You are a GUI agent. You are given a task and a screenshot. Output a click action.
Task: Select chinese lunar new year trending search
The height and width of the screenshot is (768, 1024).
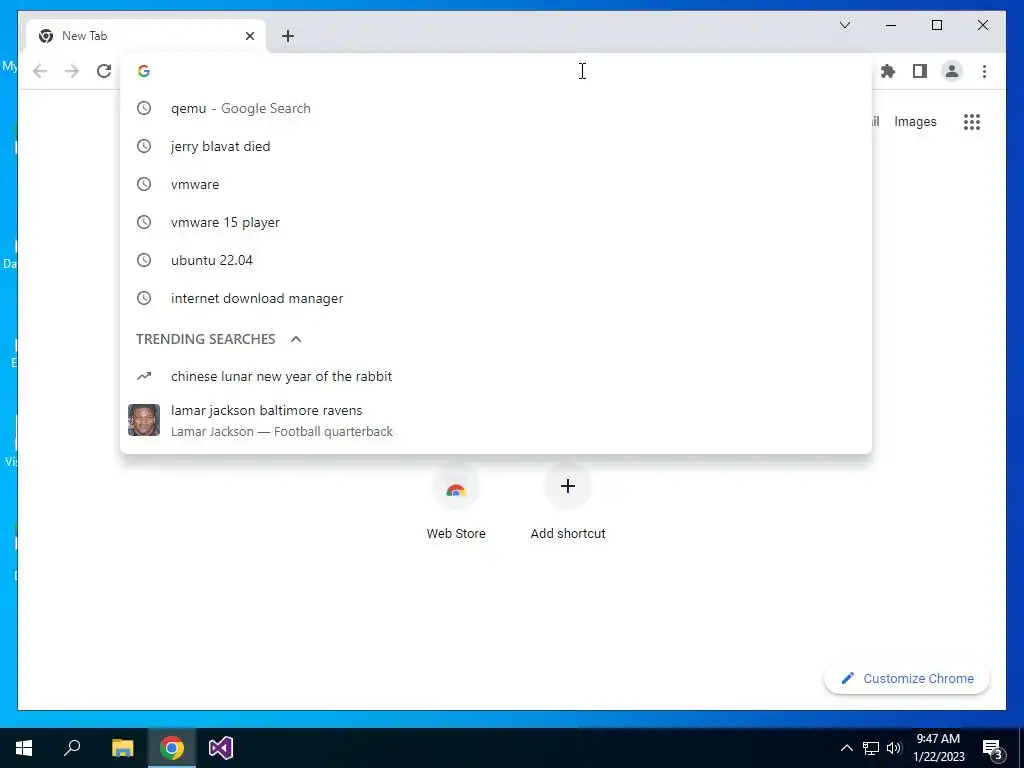click(x=496, y=376)
